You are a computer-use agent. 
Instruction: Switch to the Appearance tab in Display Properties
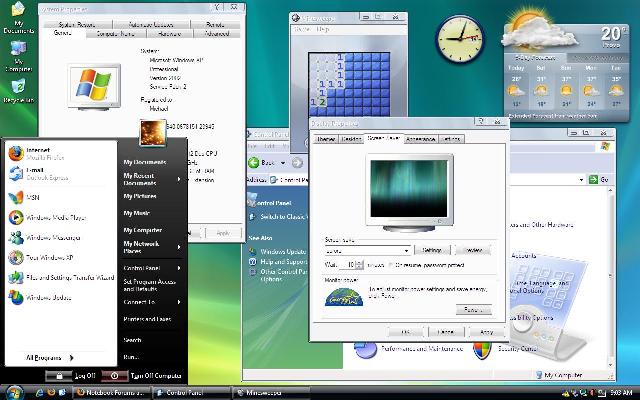pos(421,139)
